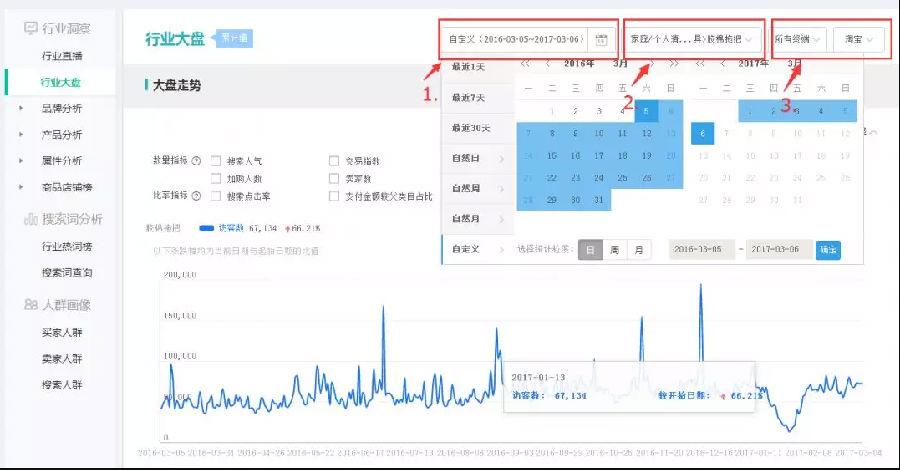This screenshot has height=470, width=900.
Task: Select March 4 in the 2017 calendar
Action: (x=821, y=111)
